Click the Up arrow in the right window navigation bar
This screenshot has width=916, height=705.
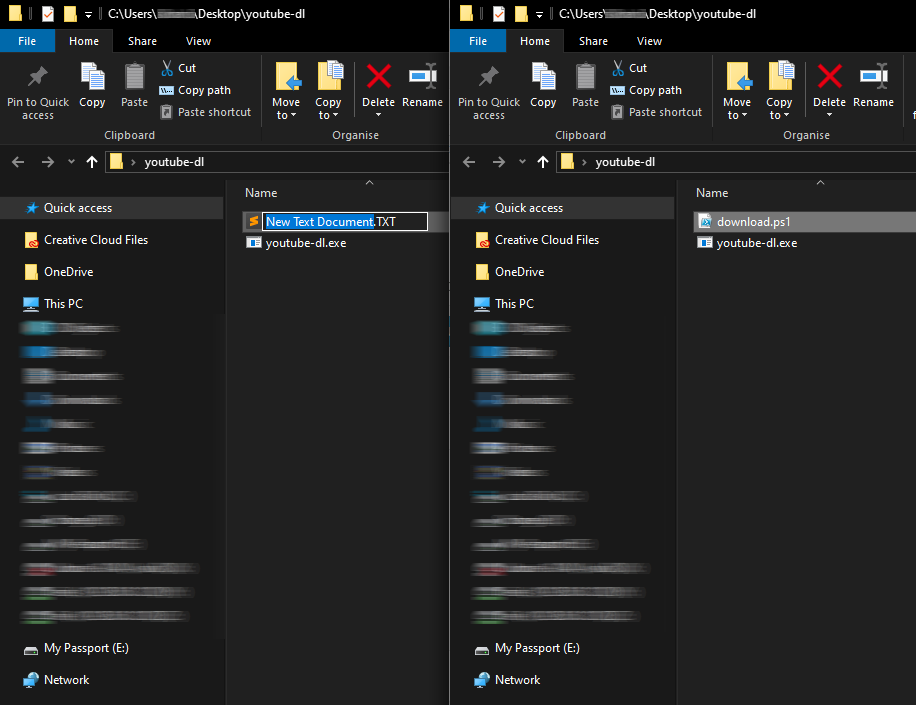point(543,162)
